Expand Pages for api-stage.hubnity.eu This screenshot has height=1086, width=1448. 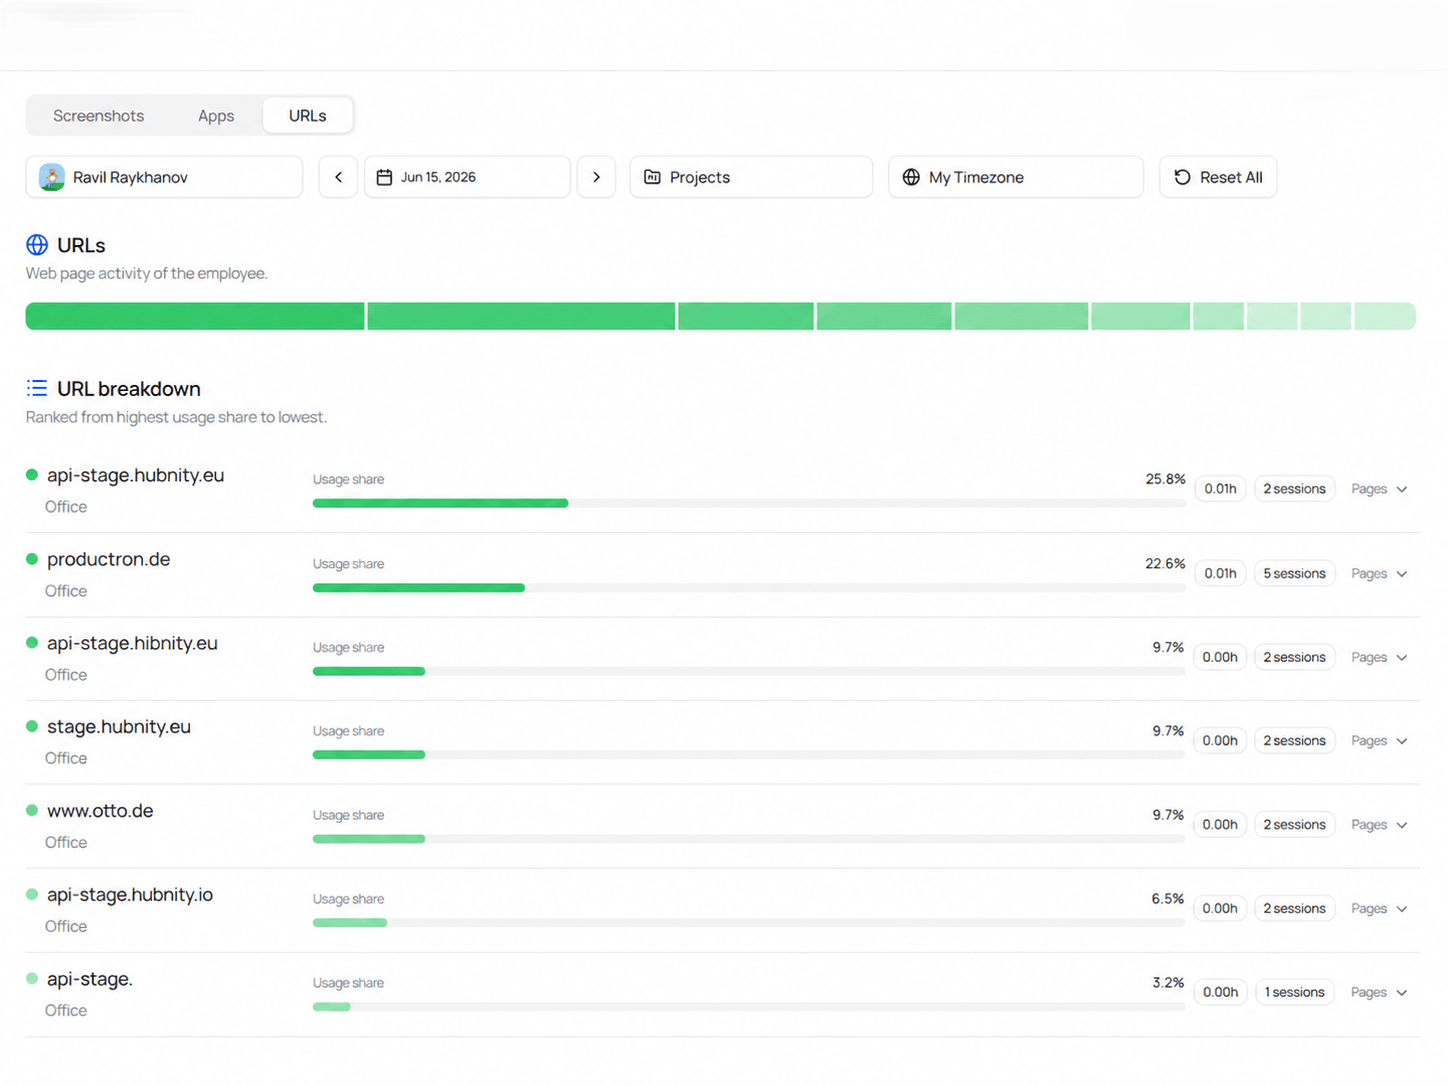click(1379, 489)
